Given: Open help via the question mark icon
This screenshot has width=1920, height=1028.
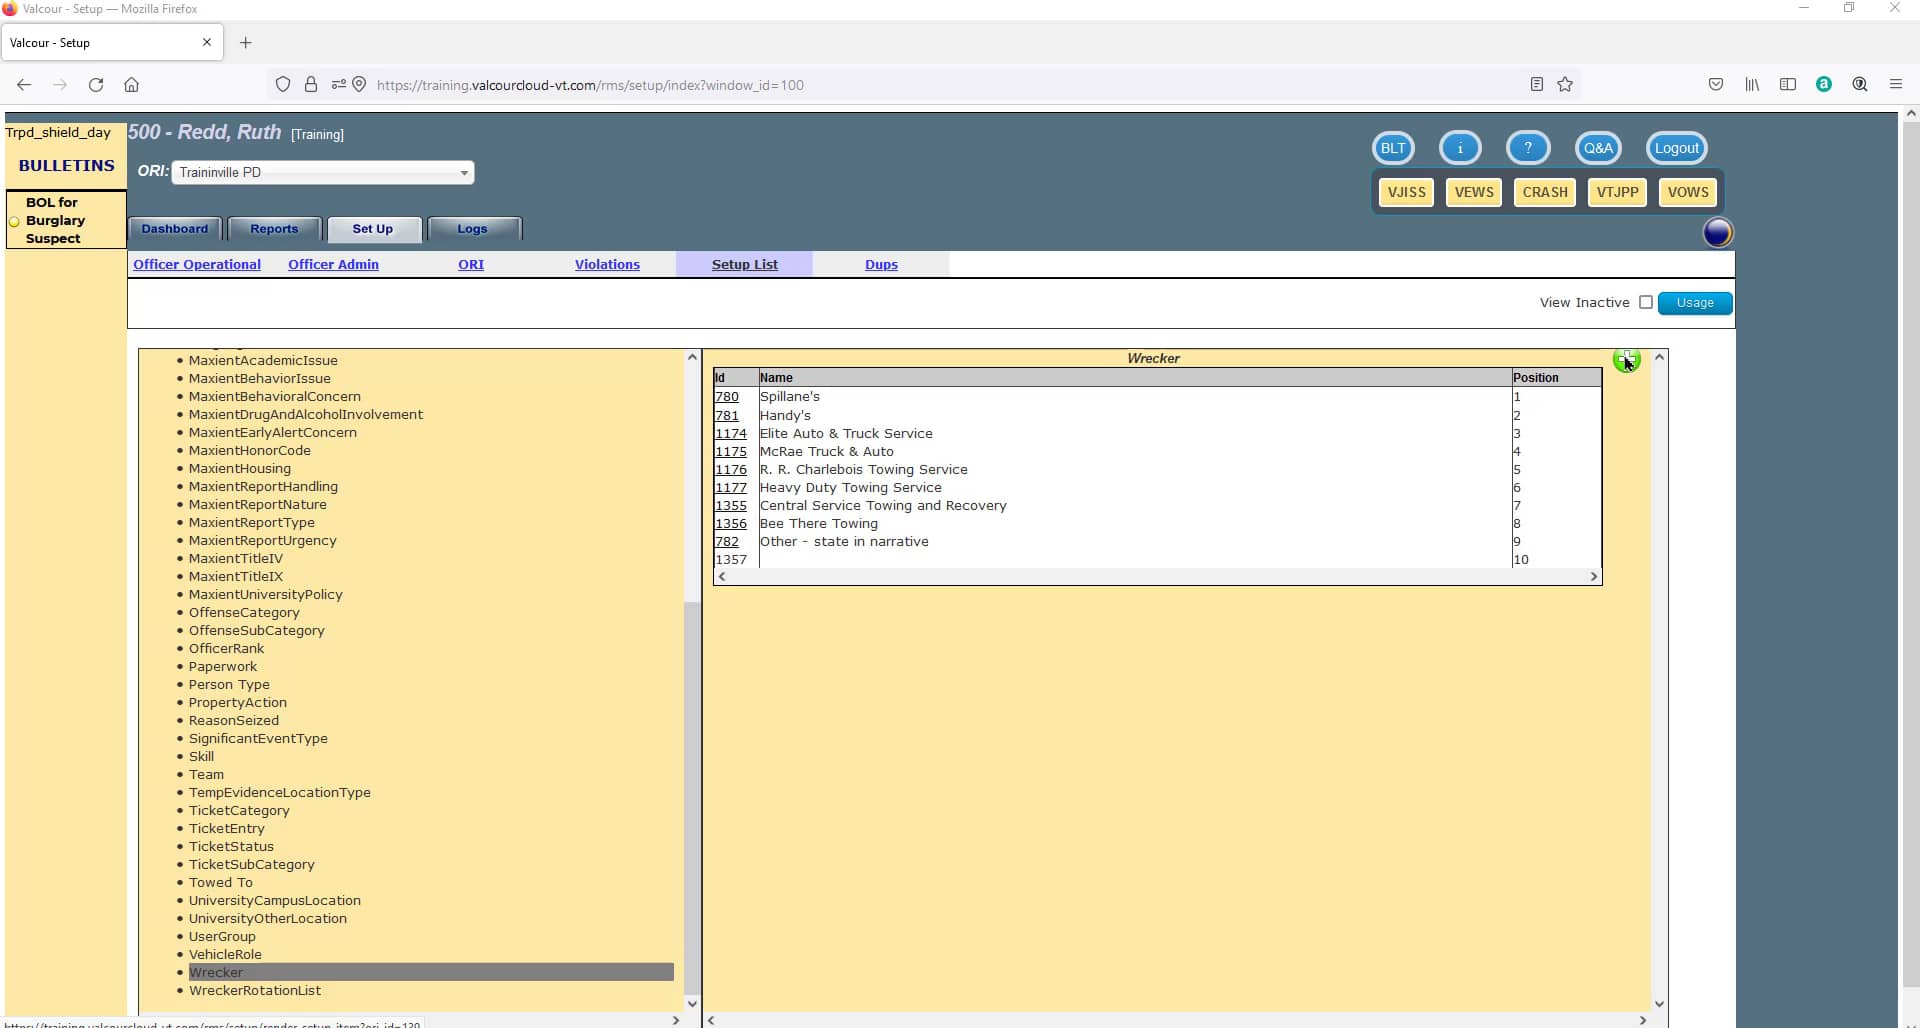Looking at the screenshot, I should (1527, 147).
